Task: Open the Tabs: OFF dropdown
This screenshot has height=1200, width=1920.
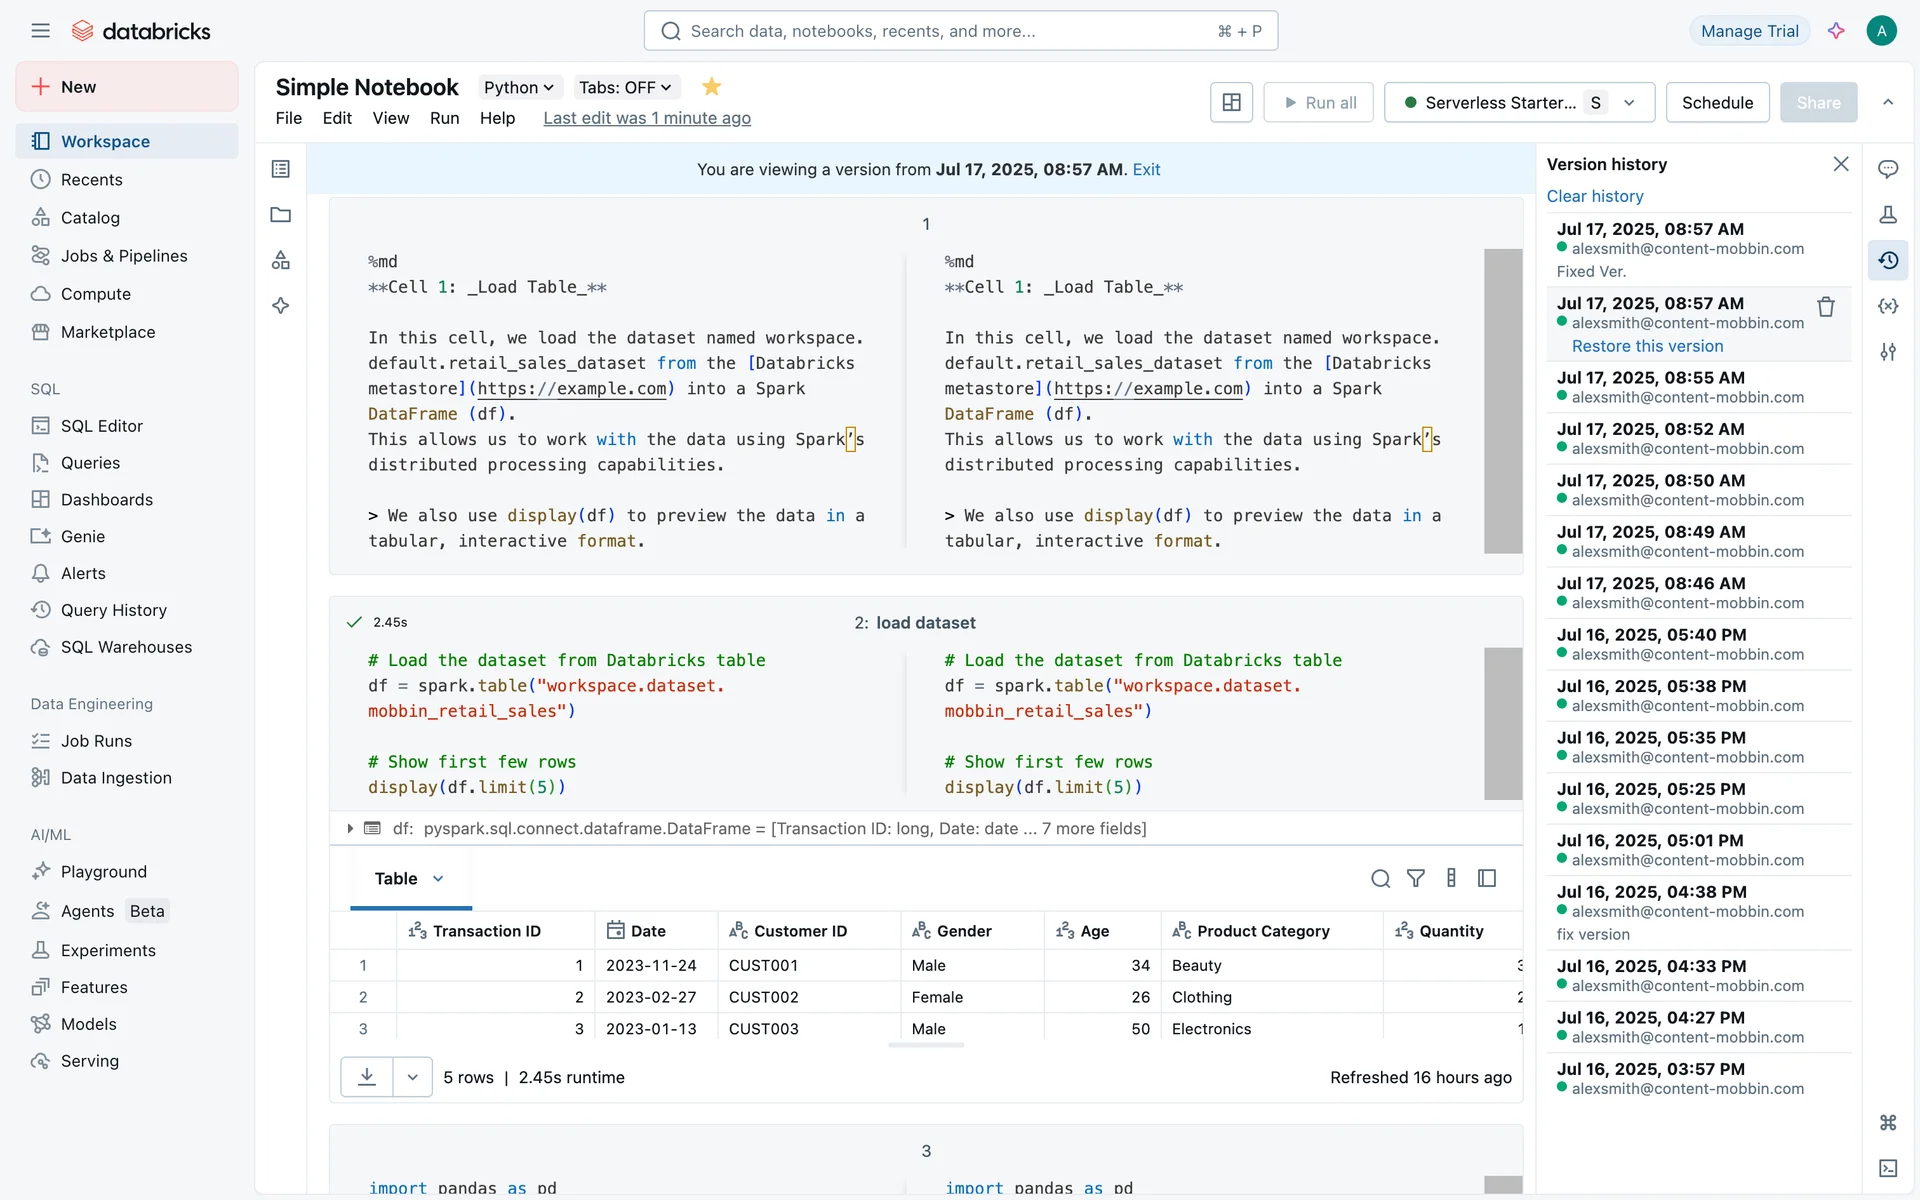Action: (625, 87)
